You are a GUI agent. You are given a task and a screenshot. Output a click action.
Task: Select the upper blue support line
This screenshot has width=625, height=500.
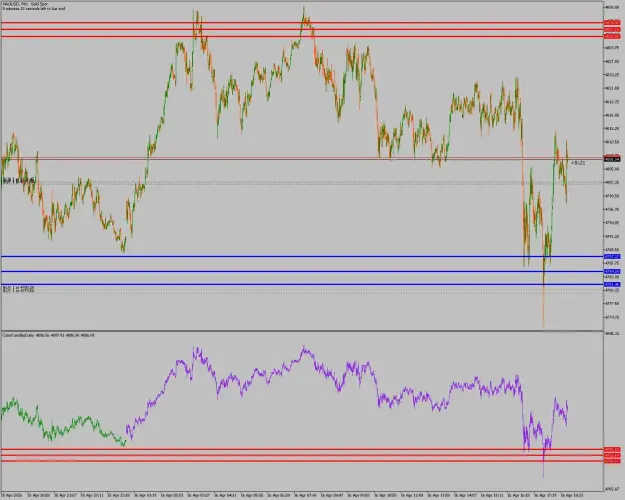(302, 256)
